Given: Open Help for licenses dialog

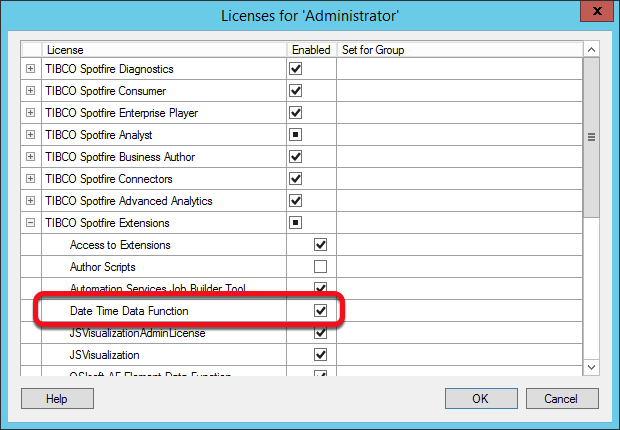Looking at the screenshot, I should [x=56, y=399].
